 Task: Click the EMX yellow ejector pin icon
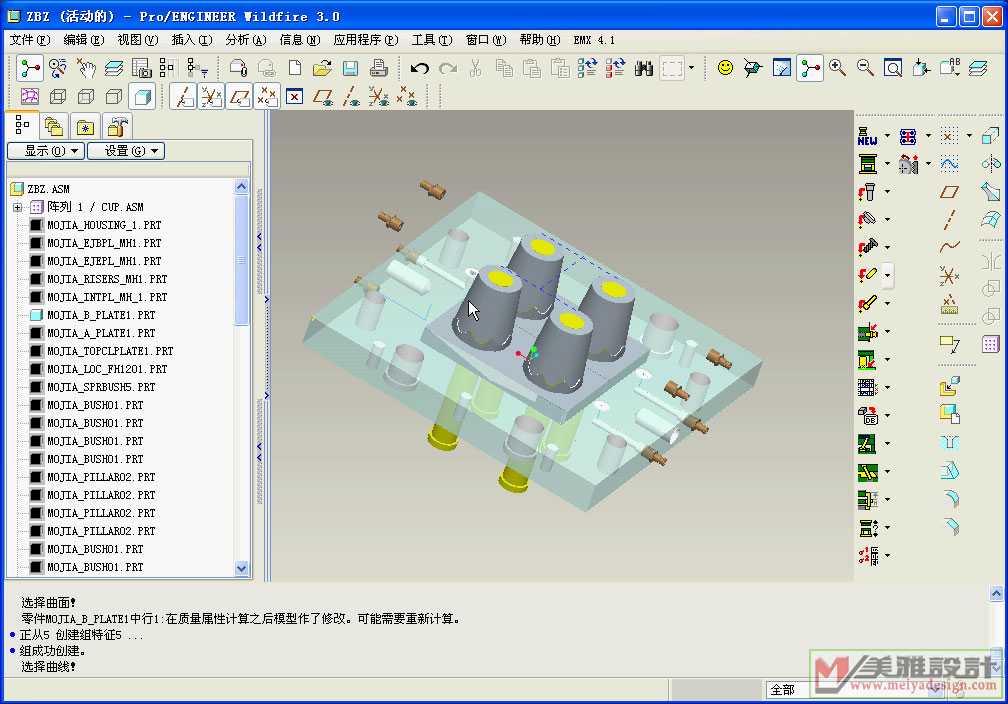pyautogui.click(x=867, y=303)
